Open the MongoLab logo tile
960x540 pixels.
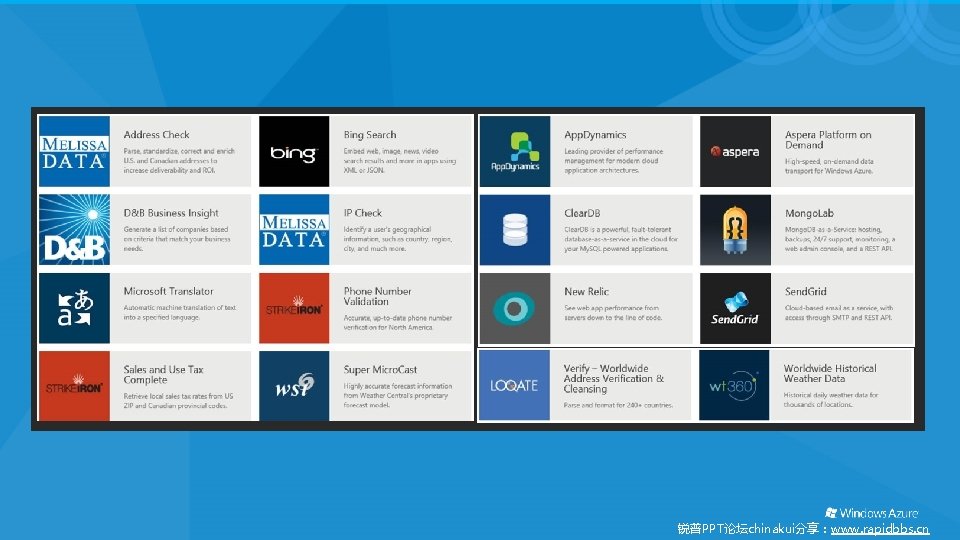point(735,230)
